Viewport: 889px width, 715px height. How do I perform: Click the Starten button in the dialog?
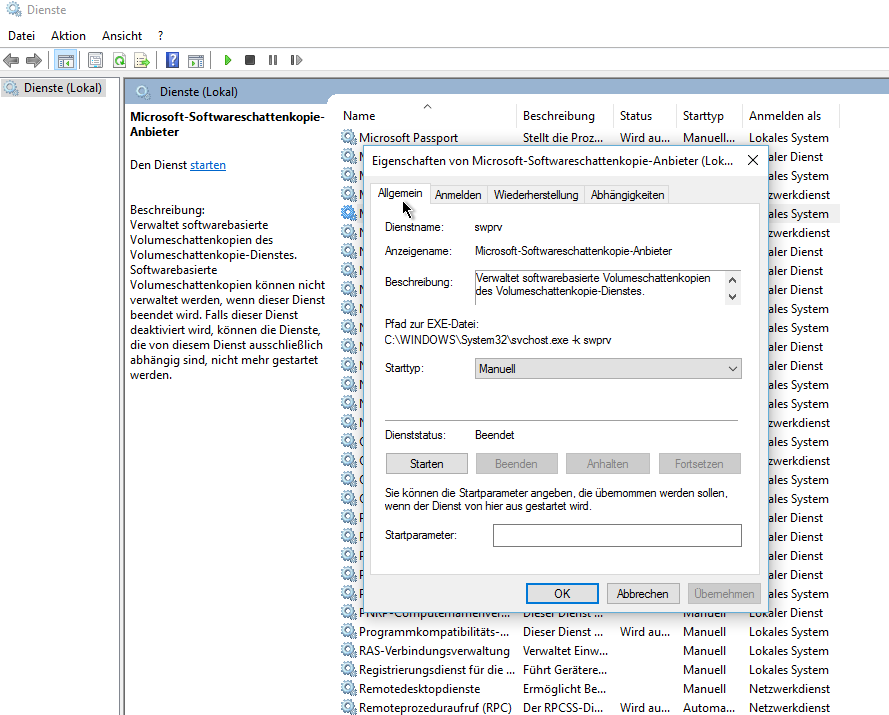[x=426, y=464]
